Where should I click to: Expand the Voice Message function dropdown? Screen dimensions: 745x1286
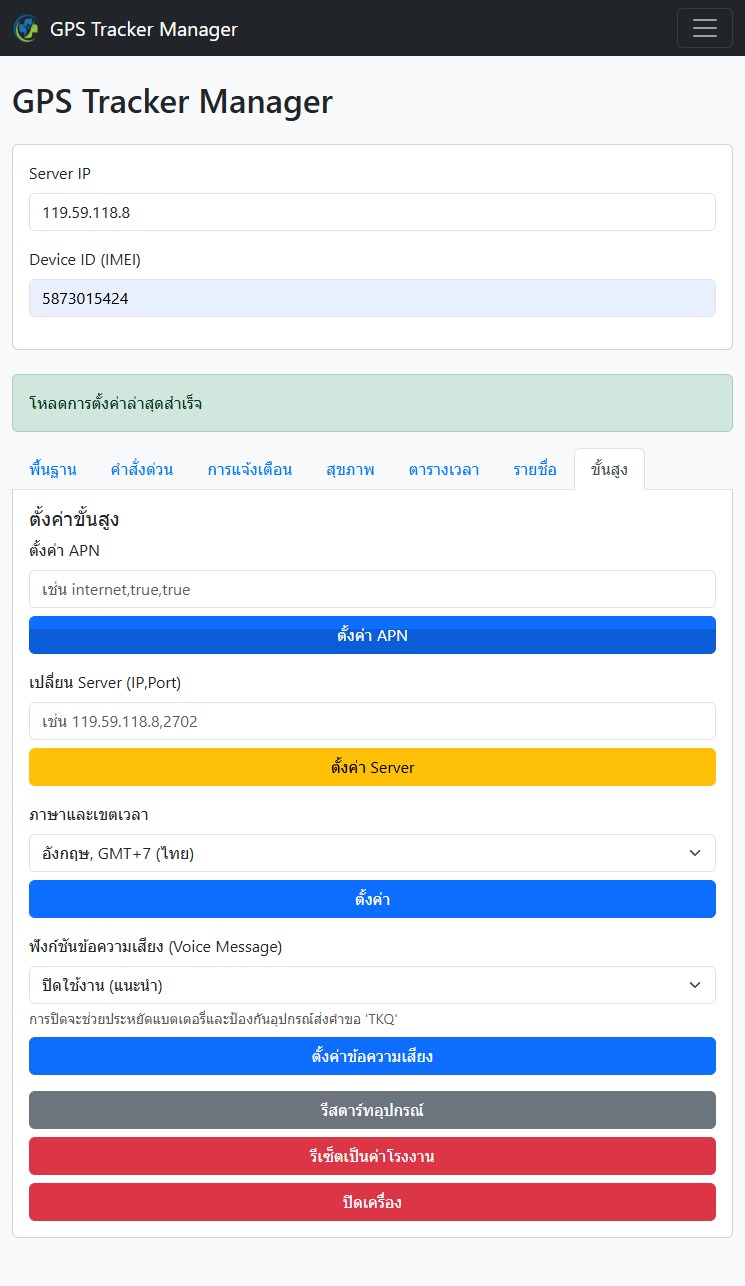click(x=372, y=985)
